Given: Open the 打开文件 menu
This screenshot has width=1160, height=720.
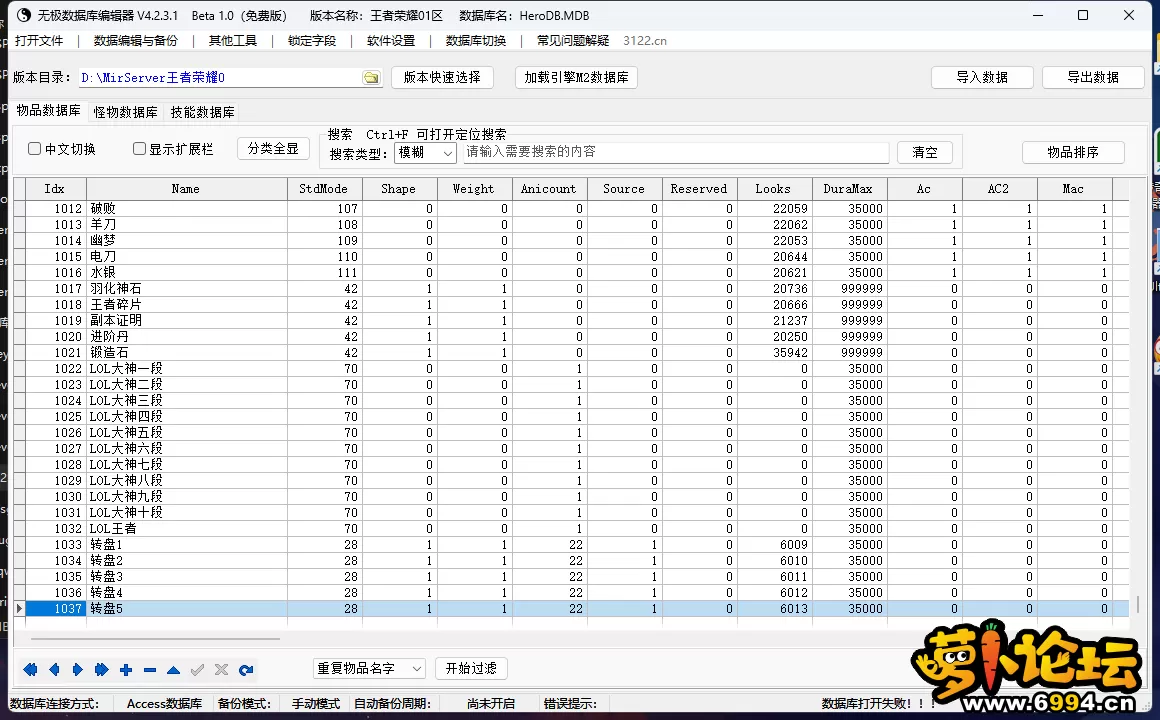Looking at the screenshot, I should pyautogui.click(x=39, y=41).
